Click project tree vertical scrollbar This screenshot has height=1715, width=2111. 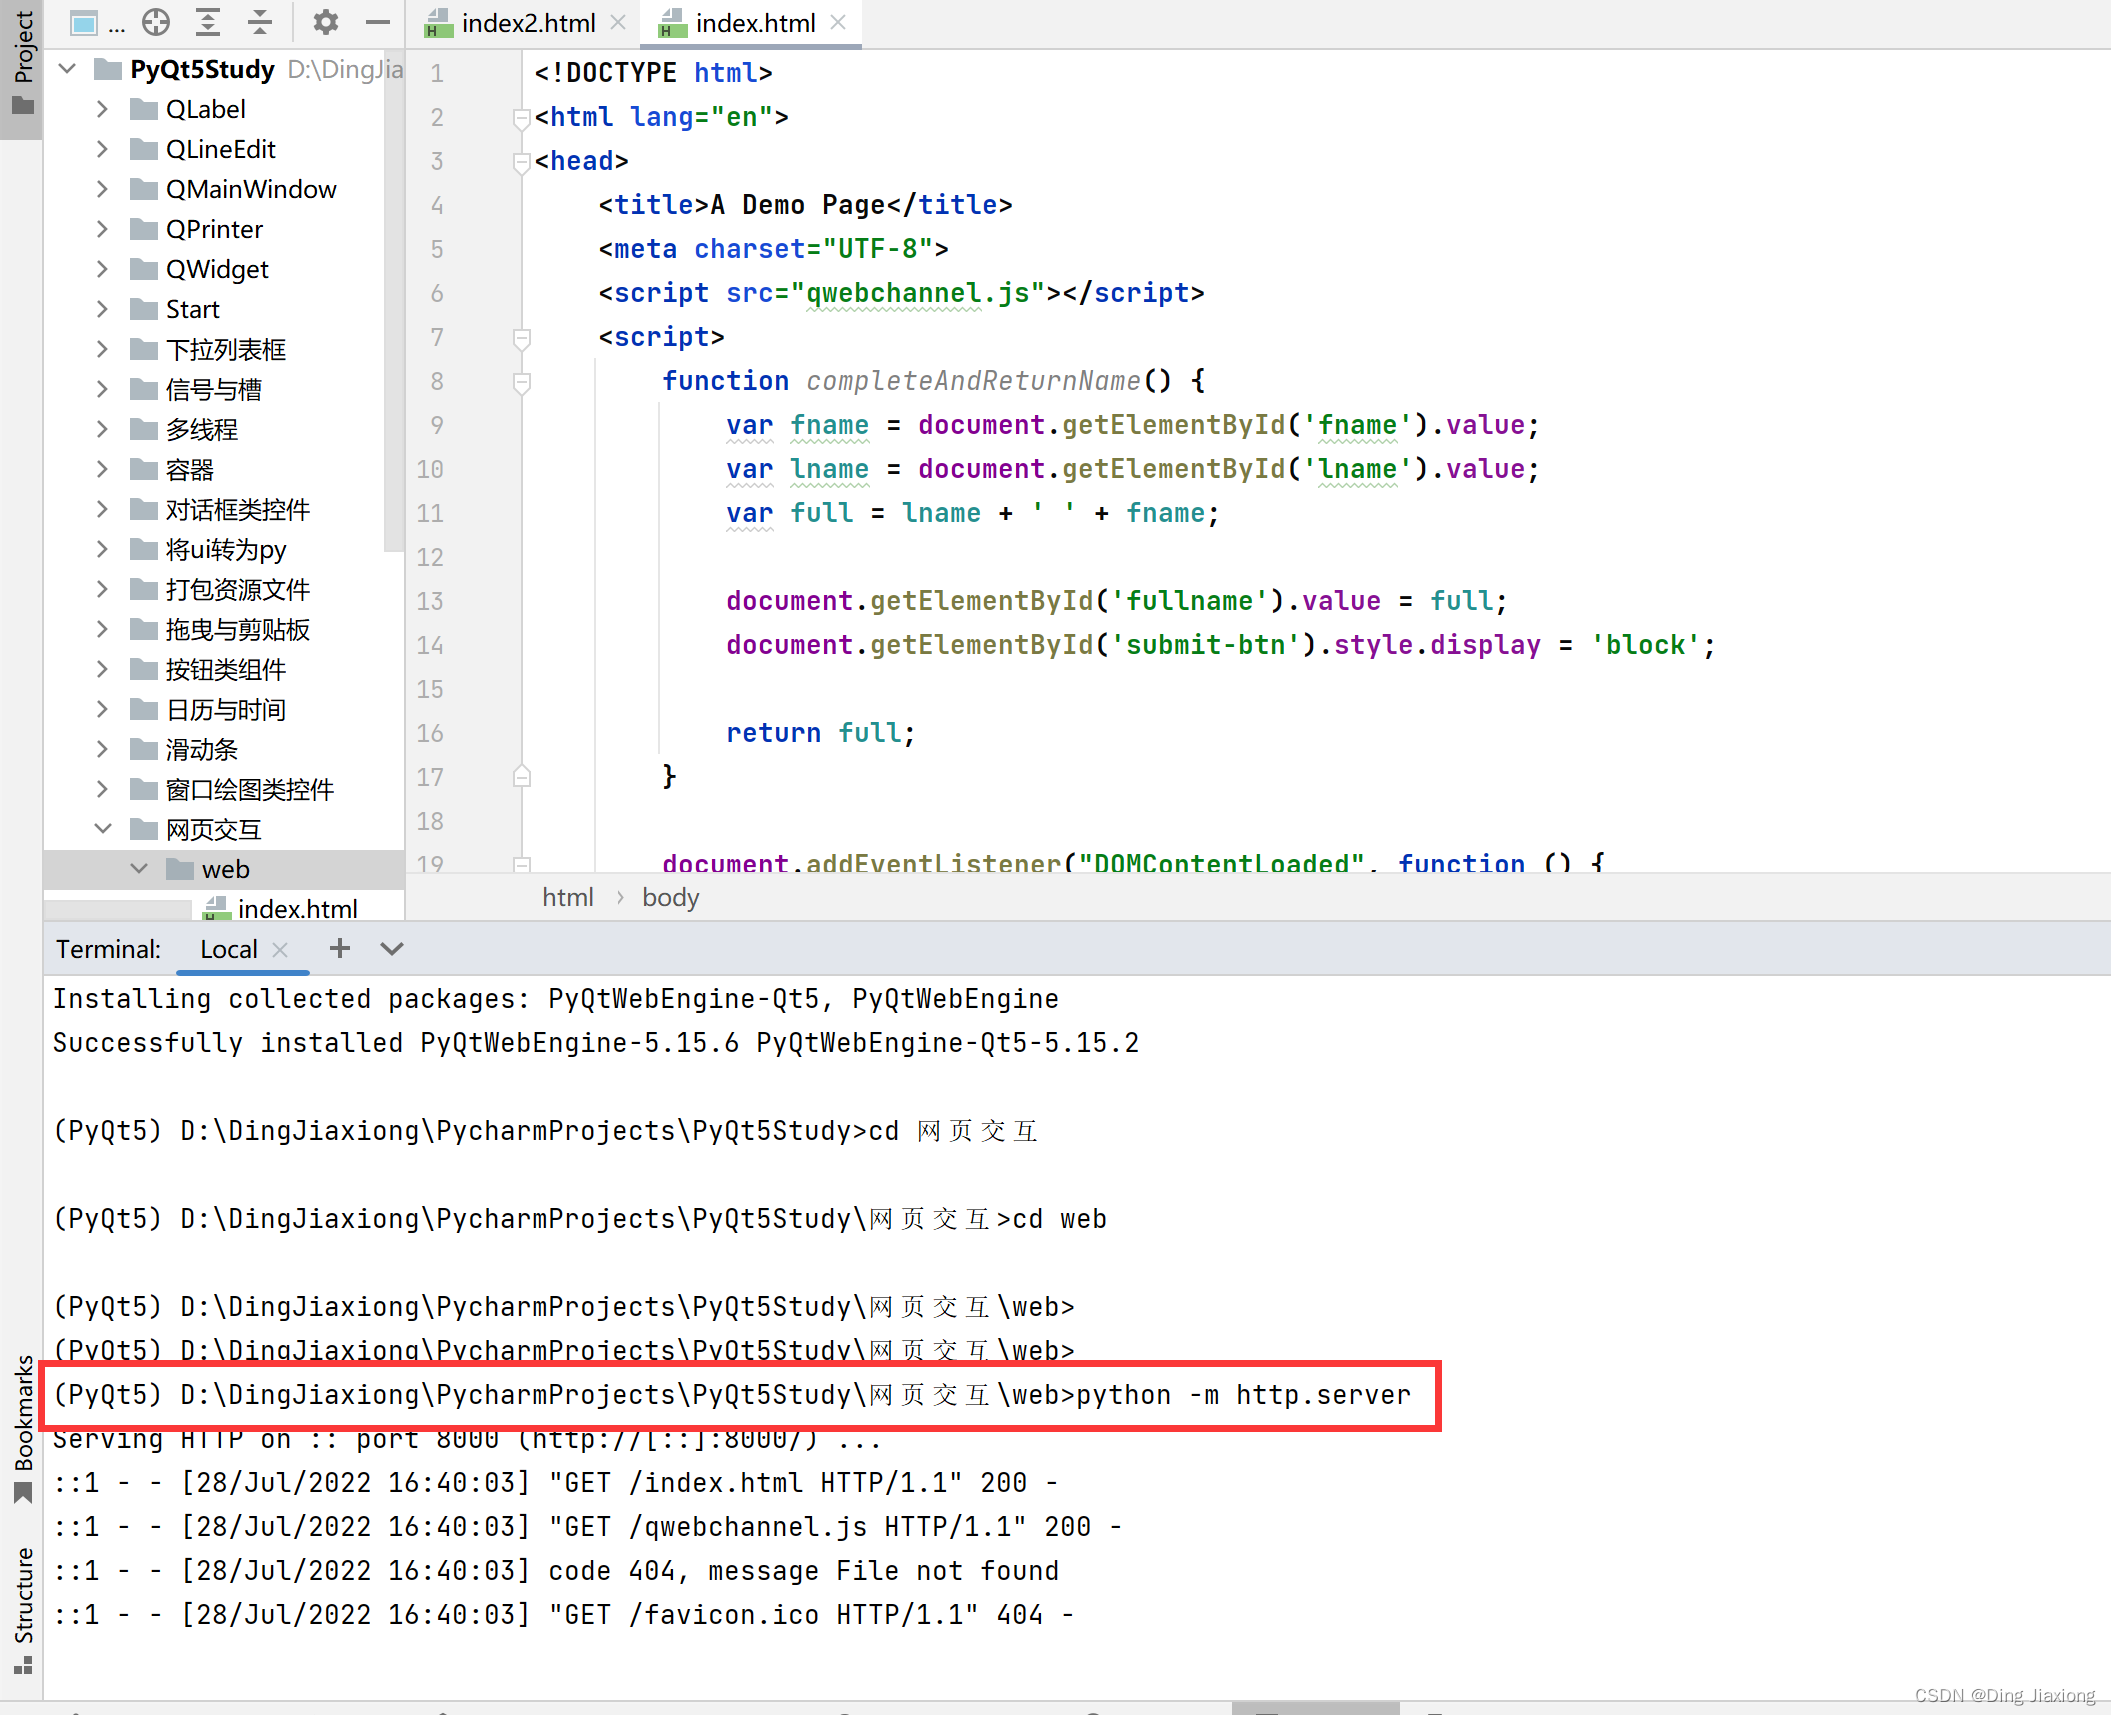(394, 300)
